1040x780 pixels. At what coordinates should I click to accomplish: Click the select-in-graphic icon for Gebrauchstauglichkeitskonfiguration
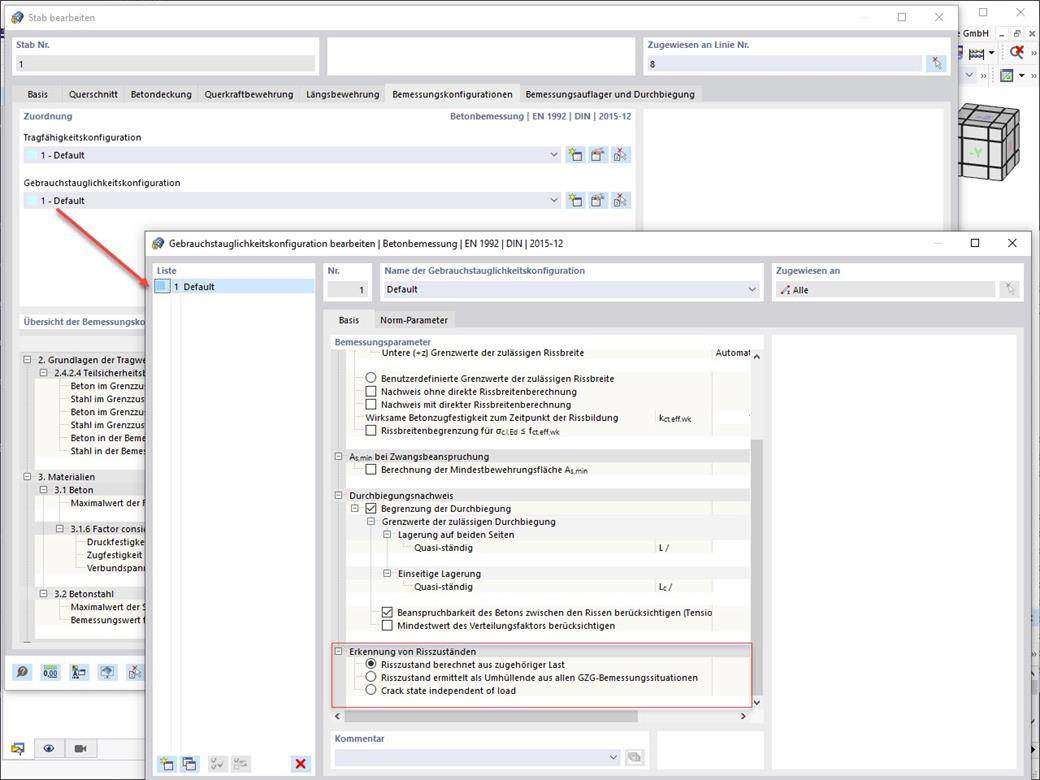621,200
